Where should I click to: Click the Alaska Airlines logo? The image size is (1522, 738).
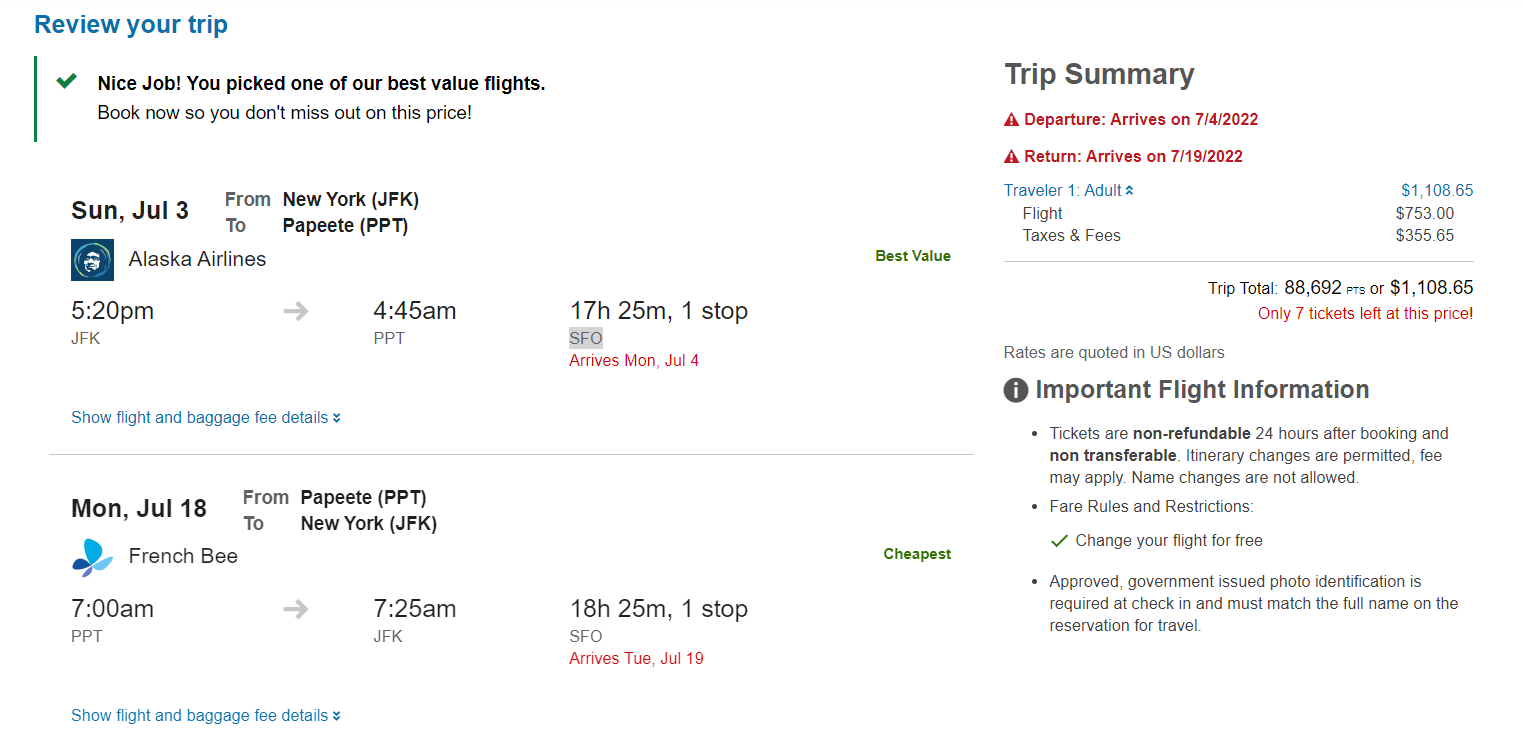click(x=92, y=259)
